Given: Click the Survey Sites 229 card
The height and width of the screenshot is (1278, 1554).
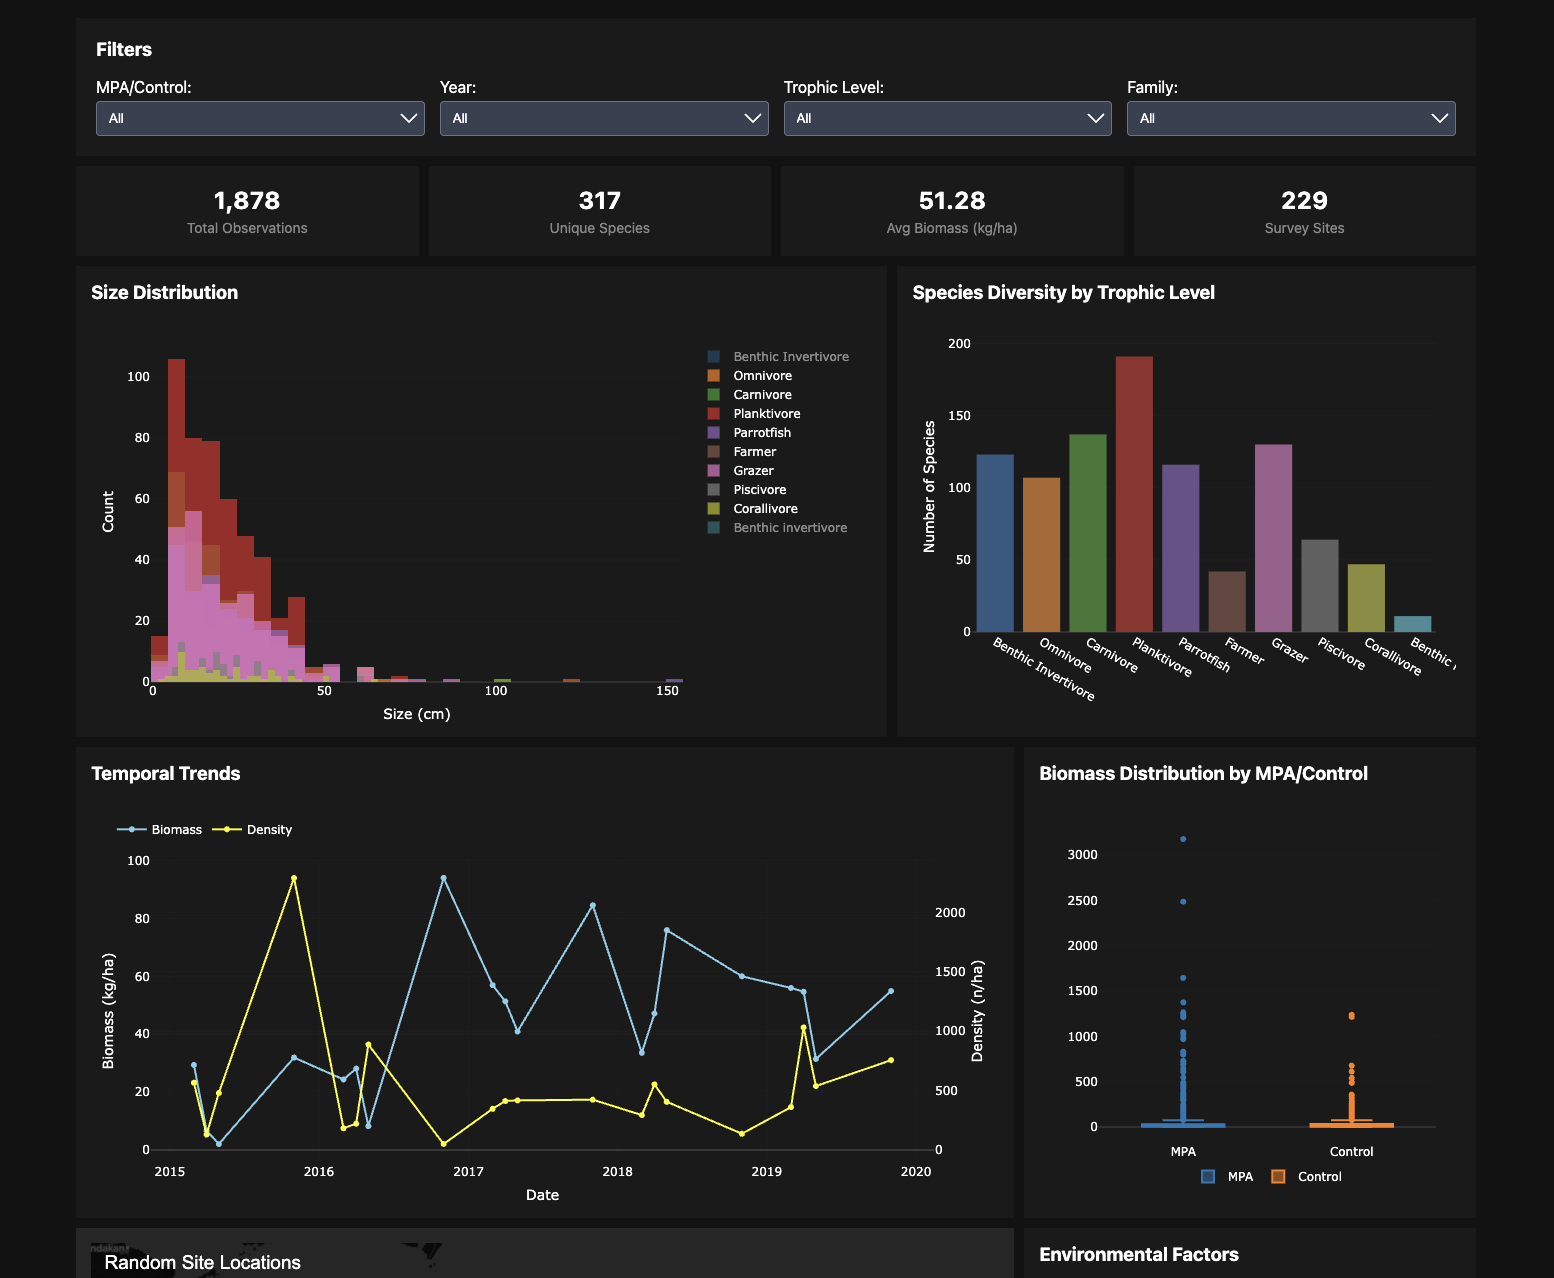Looking at the screenshot, I should [1305, 211].
